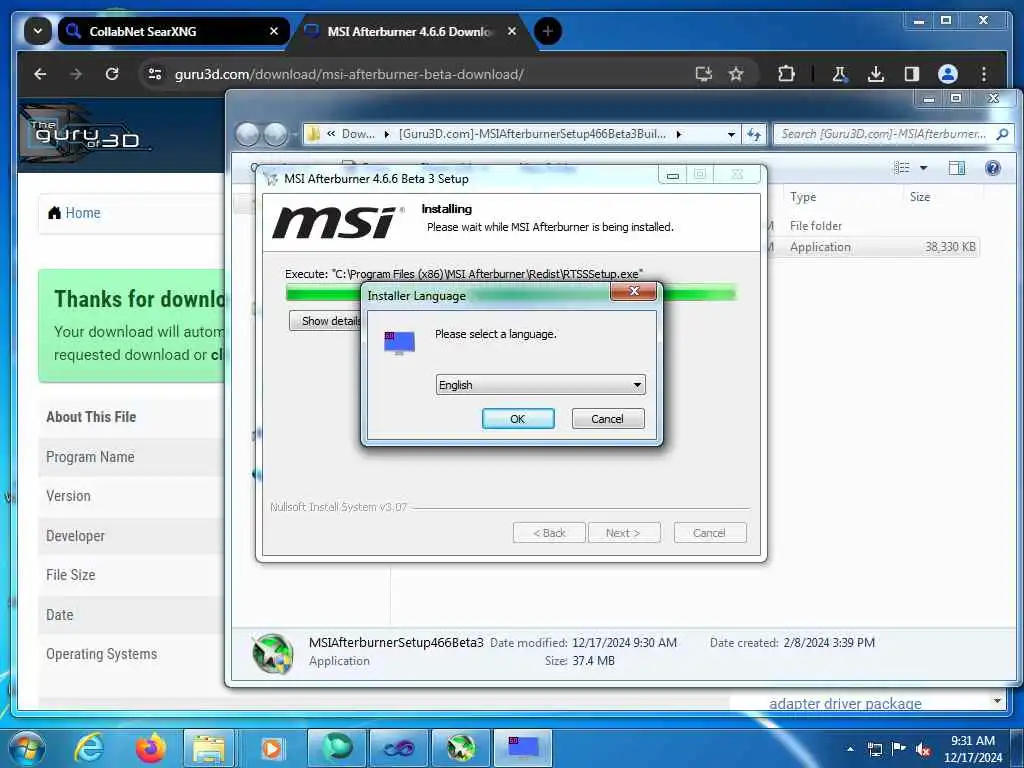
Task: Show hidden system tray icons
Action: 850,749
